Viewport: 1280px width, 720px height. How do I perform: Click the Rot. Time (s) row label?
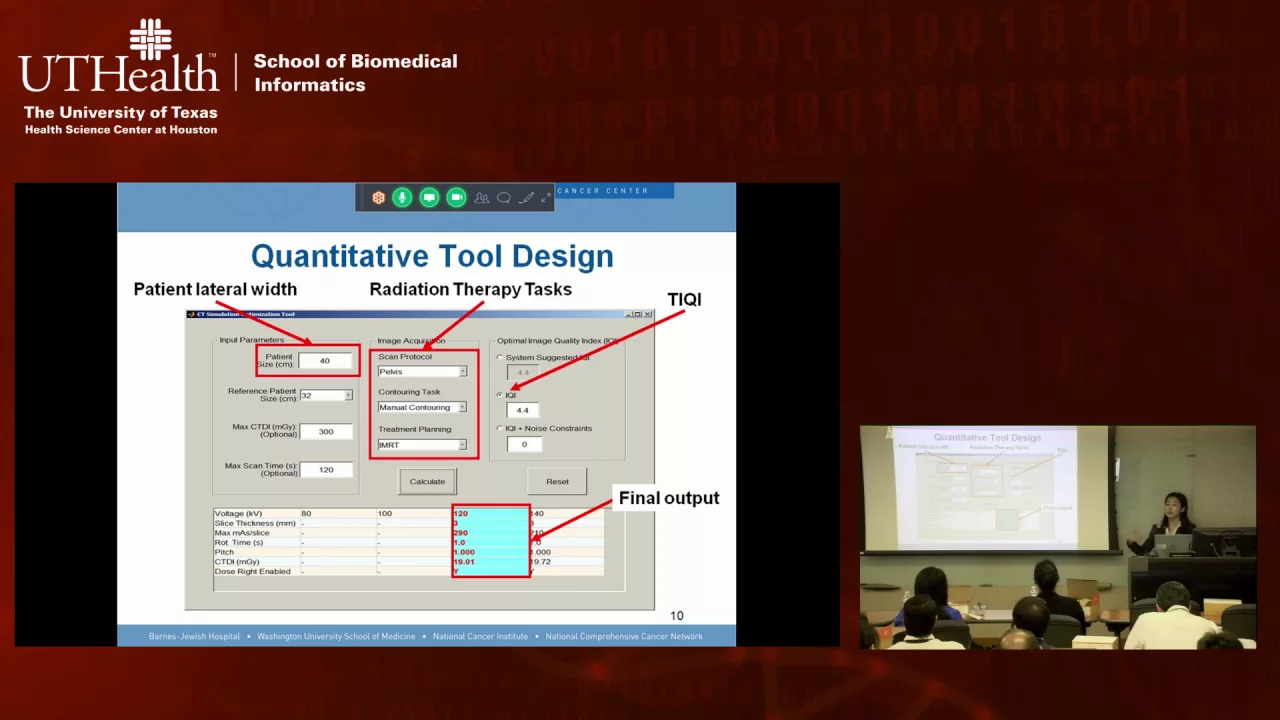tap(239, 542)
